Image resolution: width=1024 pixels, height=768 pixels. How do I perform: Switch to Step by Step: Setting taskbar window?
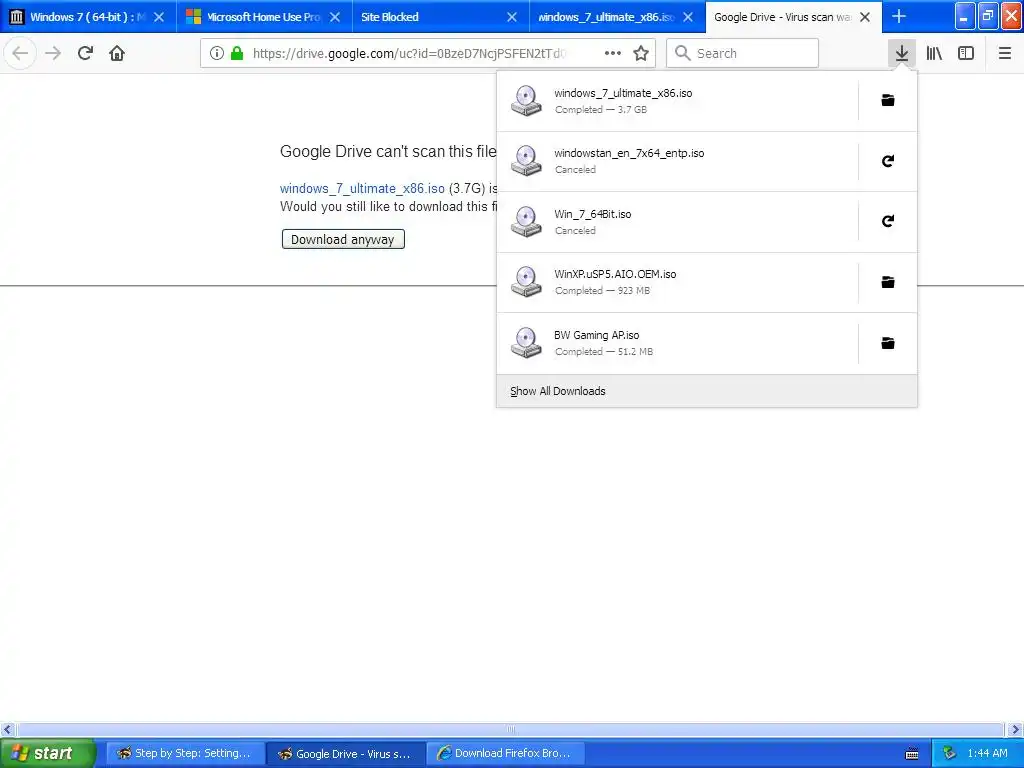[185, 753]
